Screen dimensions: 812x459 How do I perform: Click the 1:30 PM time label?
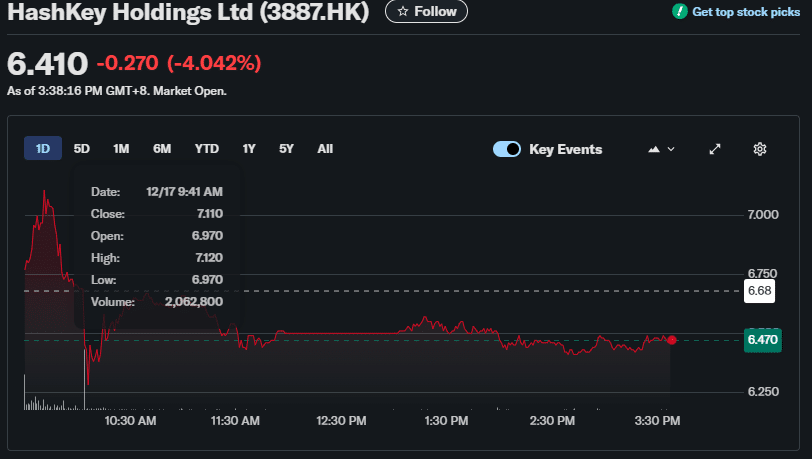click(446, 421)
